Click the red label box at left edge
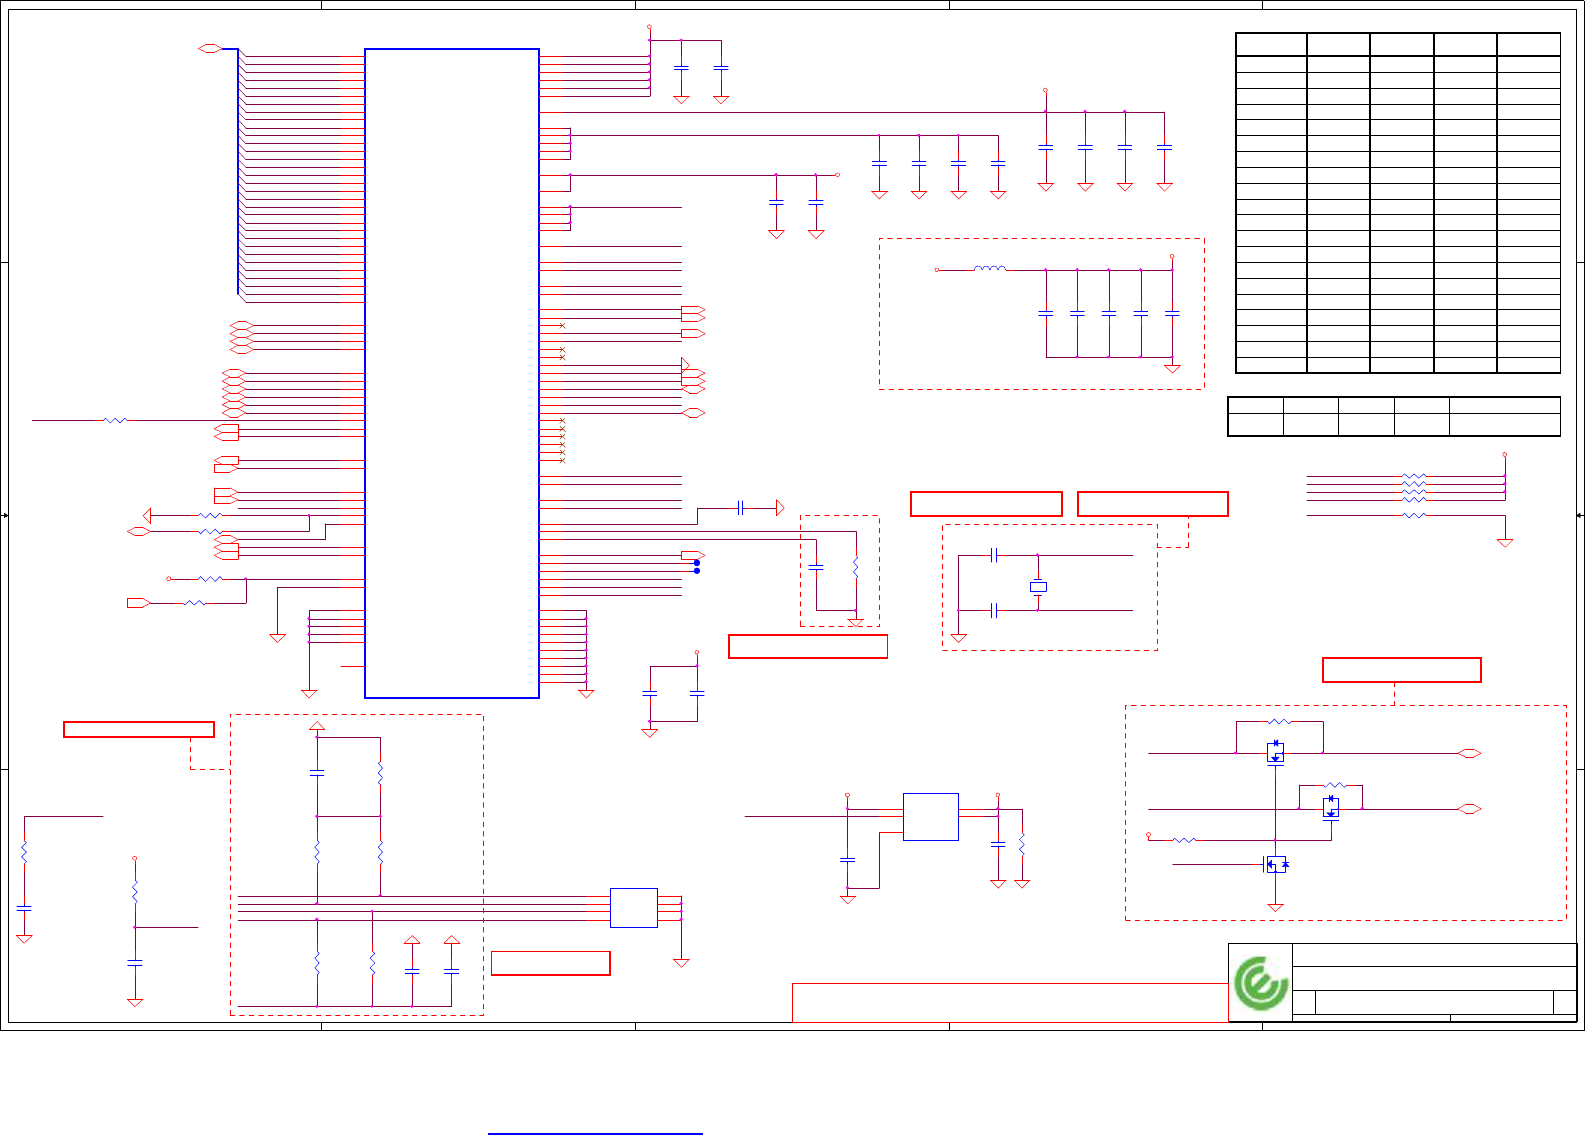The height and width of the screenshot is (1135, 1585). point(139,729)
